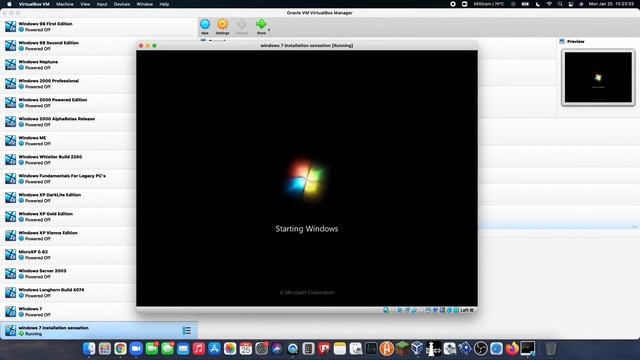Click the Preview section header
This screenshot has width=640, height=360.
pos(575,41)
